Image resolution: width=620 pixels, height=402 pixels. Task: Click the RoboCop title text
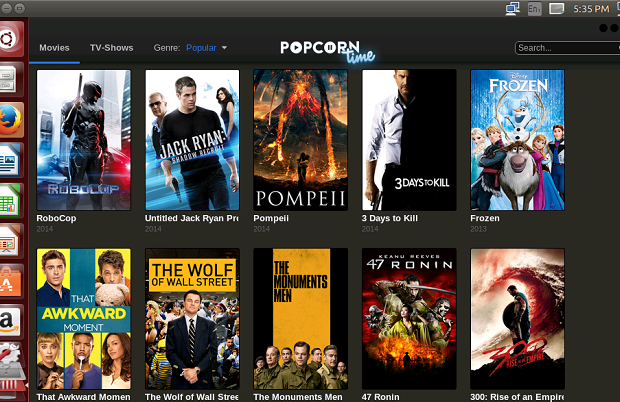coord(56,218)
